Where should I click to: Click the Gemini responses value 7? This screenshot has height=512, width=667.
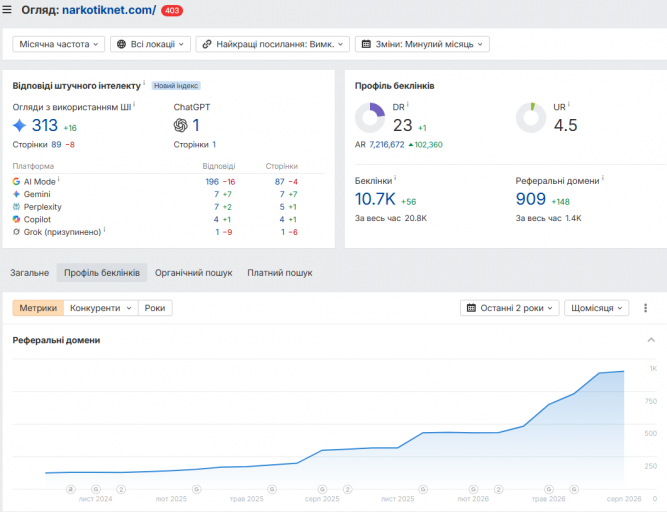pos(216,194)
